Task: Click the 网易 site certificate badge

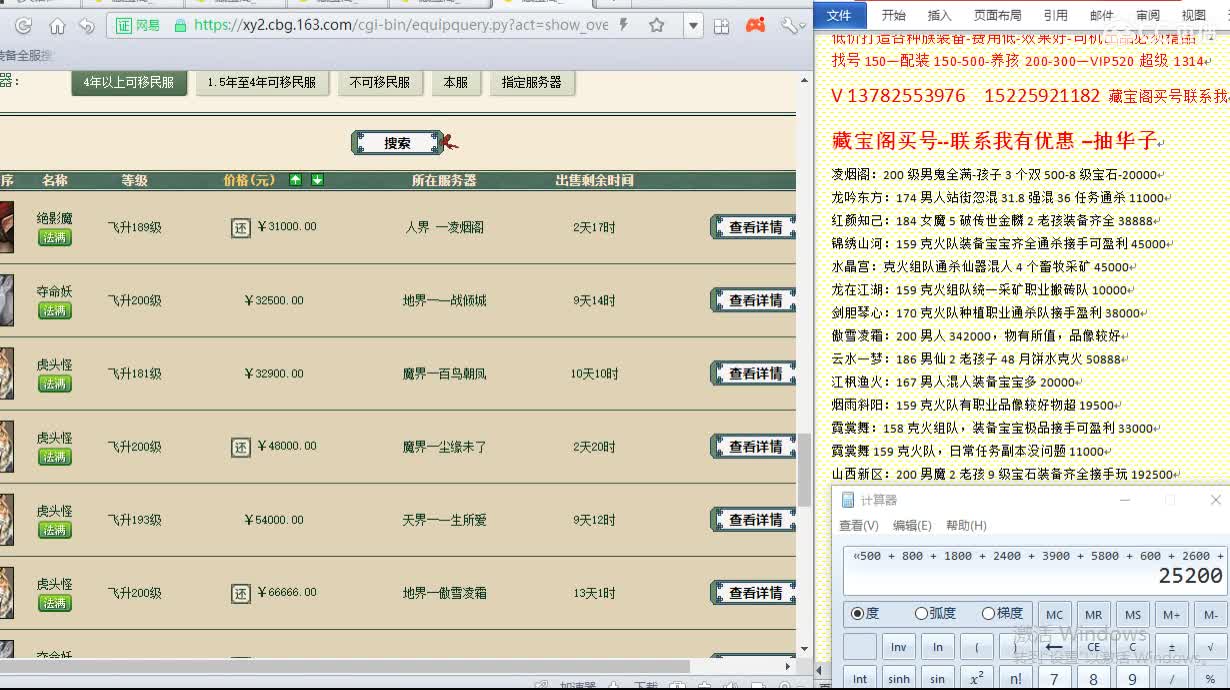Action: point(138,25)
